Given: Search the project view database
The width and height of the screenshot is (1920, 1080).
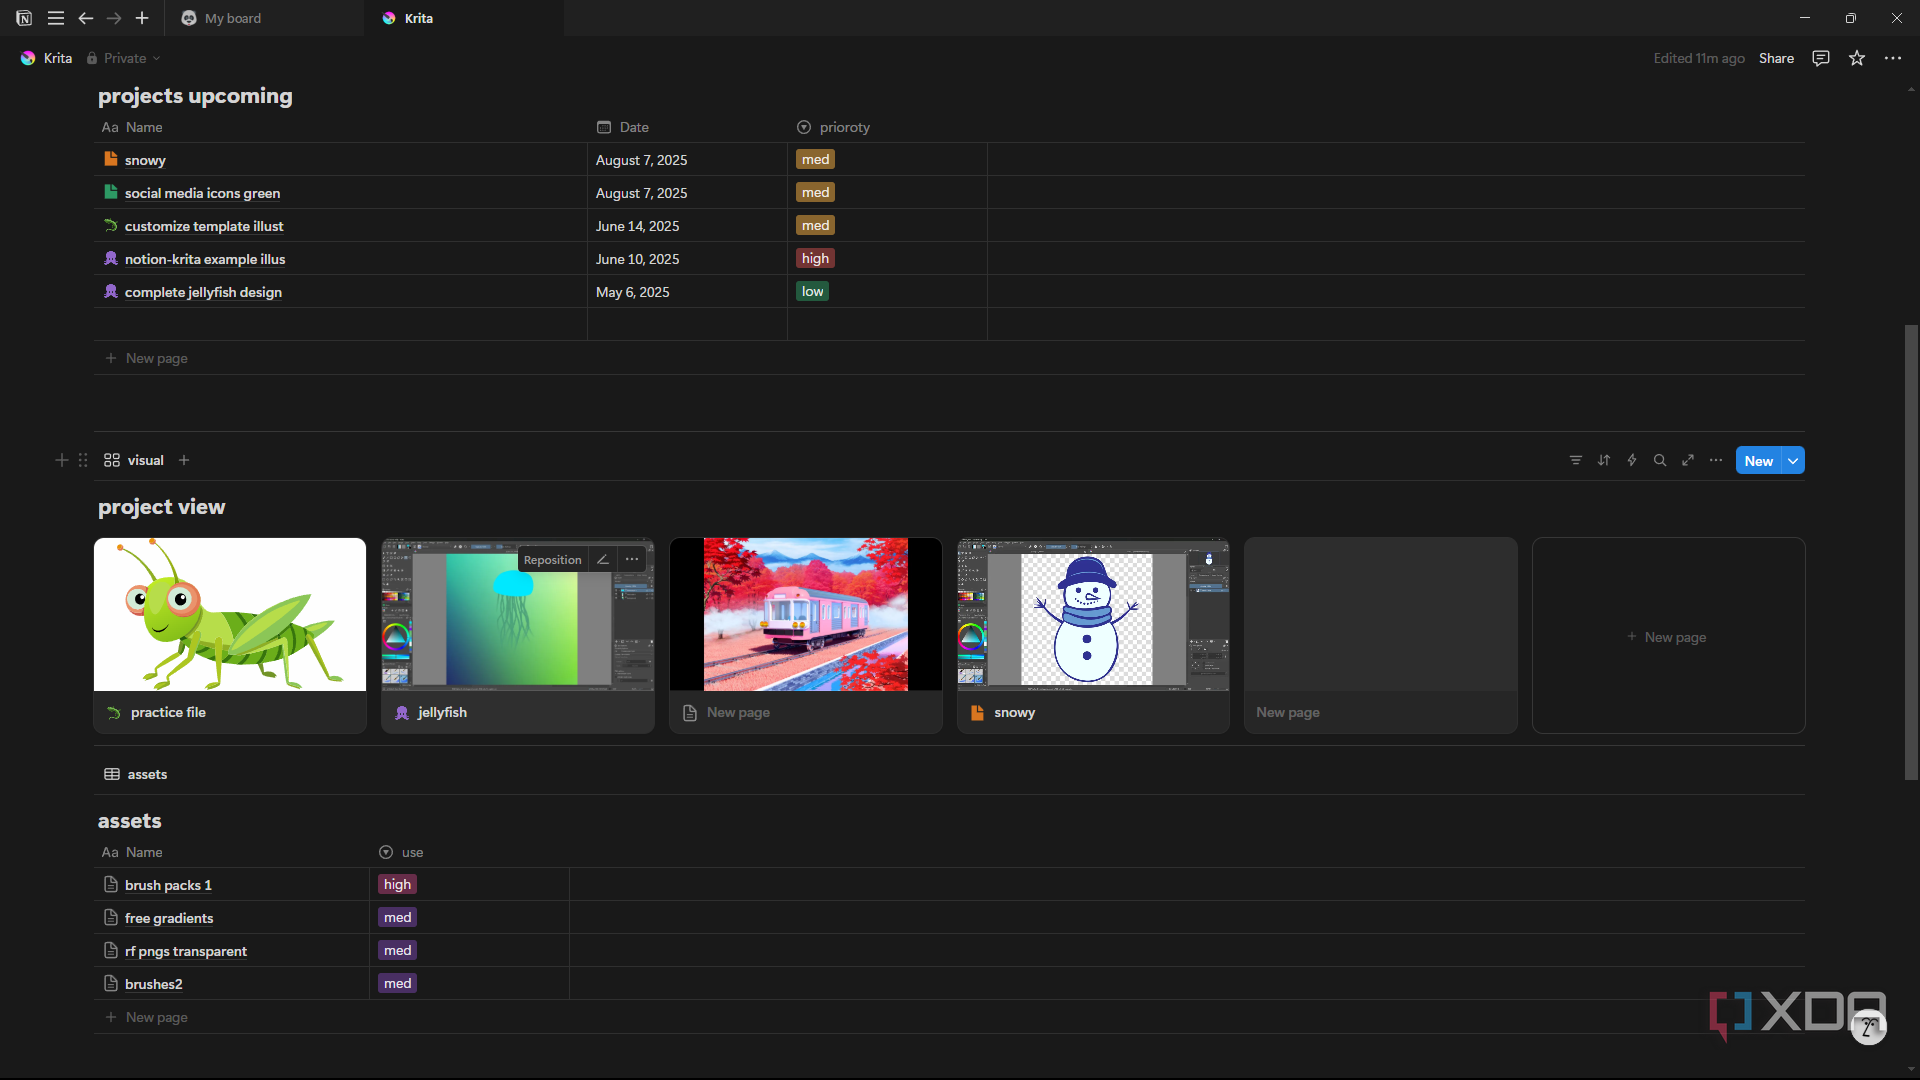Looking at the screenshot, I should pyautogui.click(x=1660, y=460).
